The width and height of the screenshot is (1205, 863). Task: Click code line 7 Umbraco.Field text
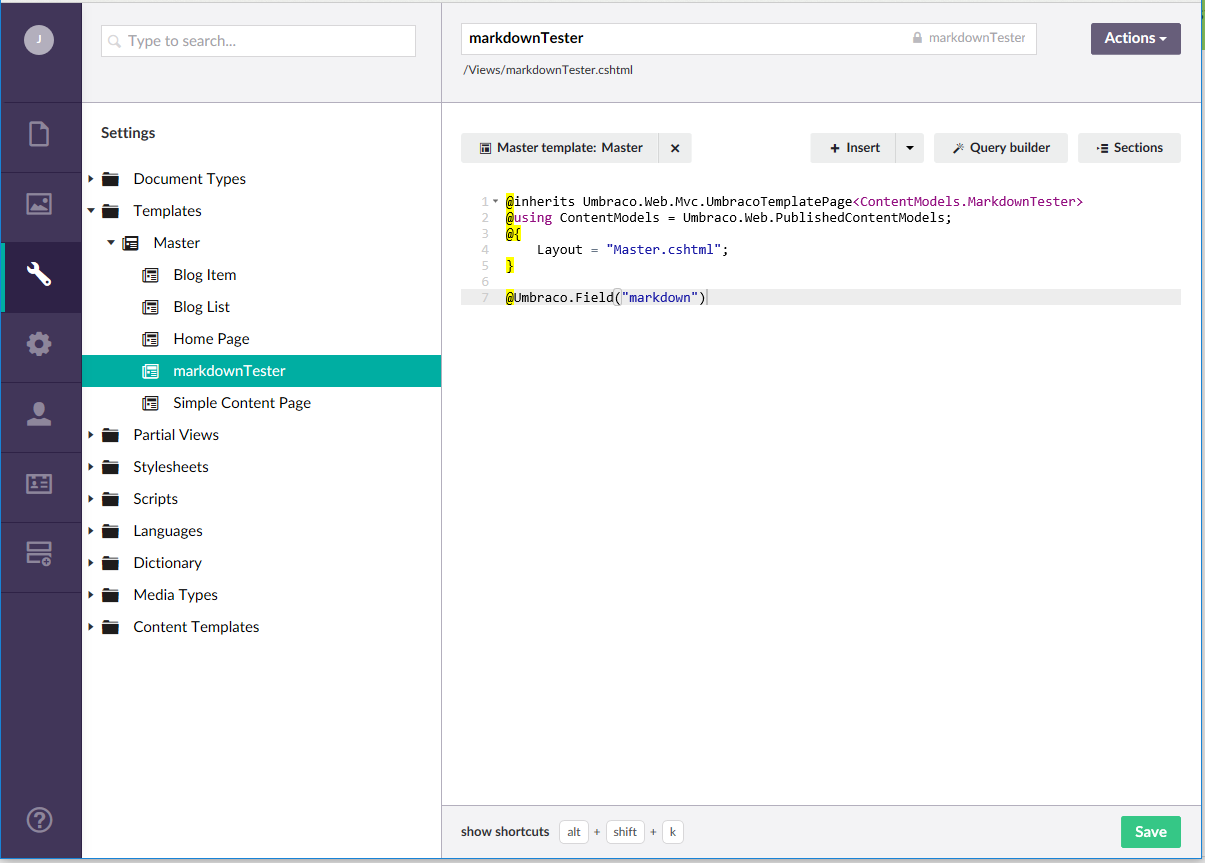pyautogui.click(x=606, y=297)
